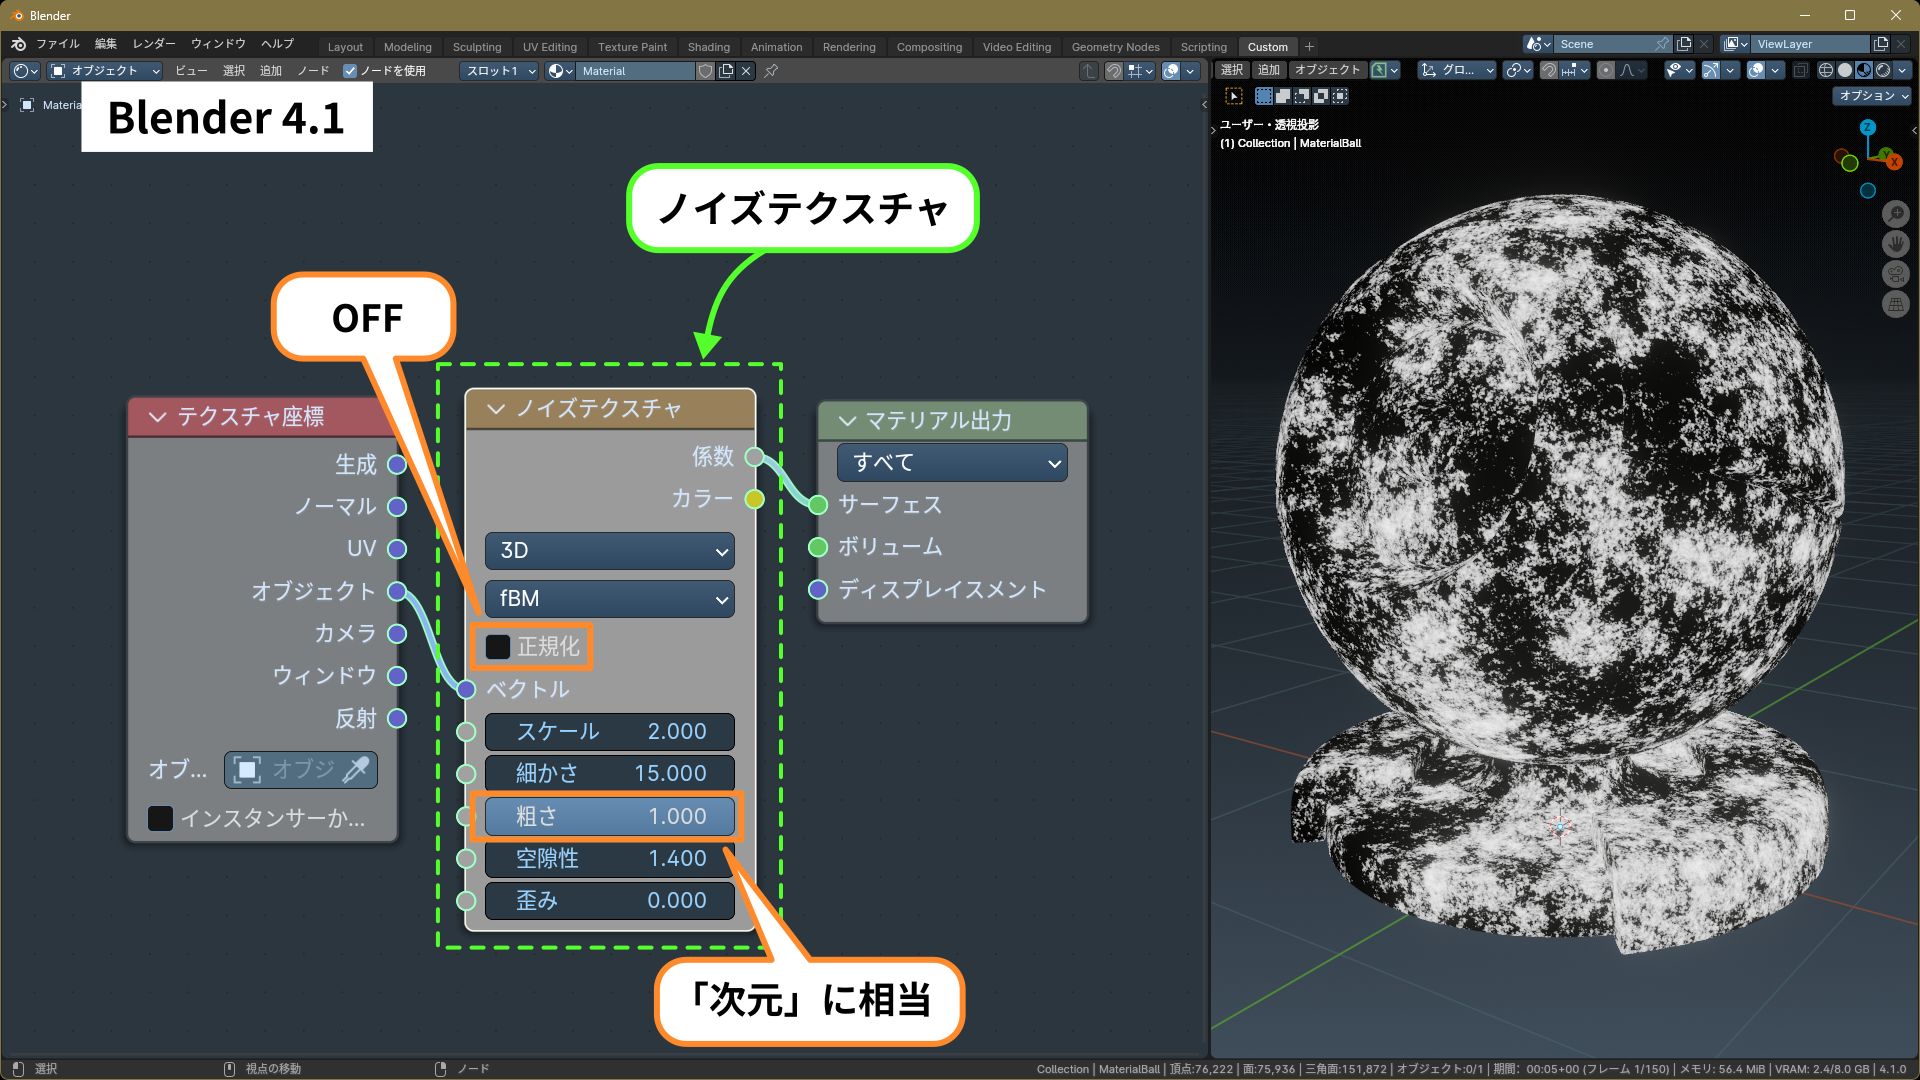
Task: Toggle the インスタンサーか checkbox on テクスチャ座標
Action: (161, 818)
